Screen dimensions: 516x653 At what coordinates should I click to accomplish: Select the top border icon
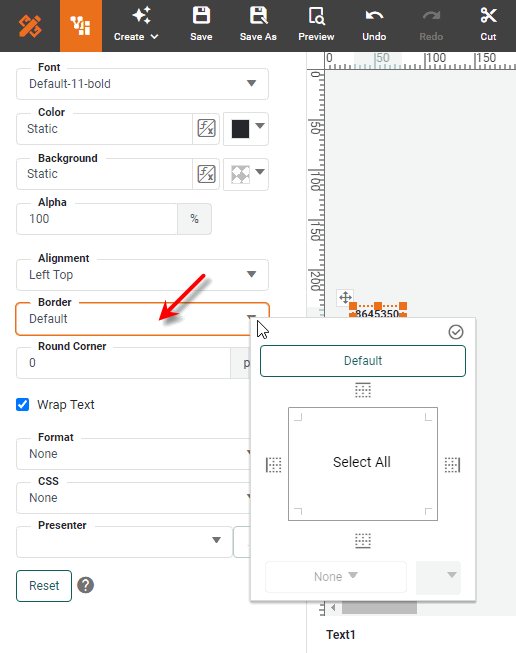[363, 390]
